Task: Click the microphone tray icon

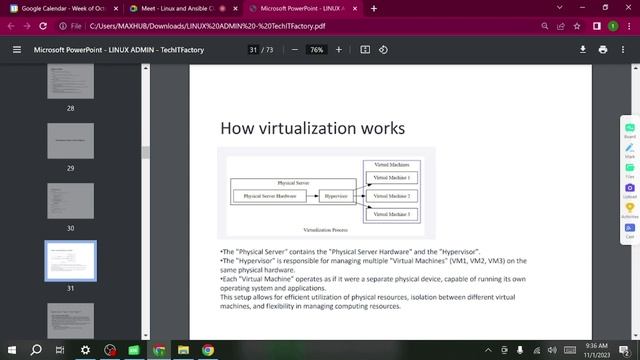Action: (520, 350)
